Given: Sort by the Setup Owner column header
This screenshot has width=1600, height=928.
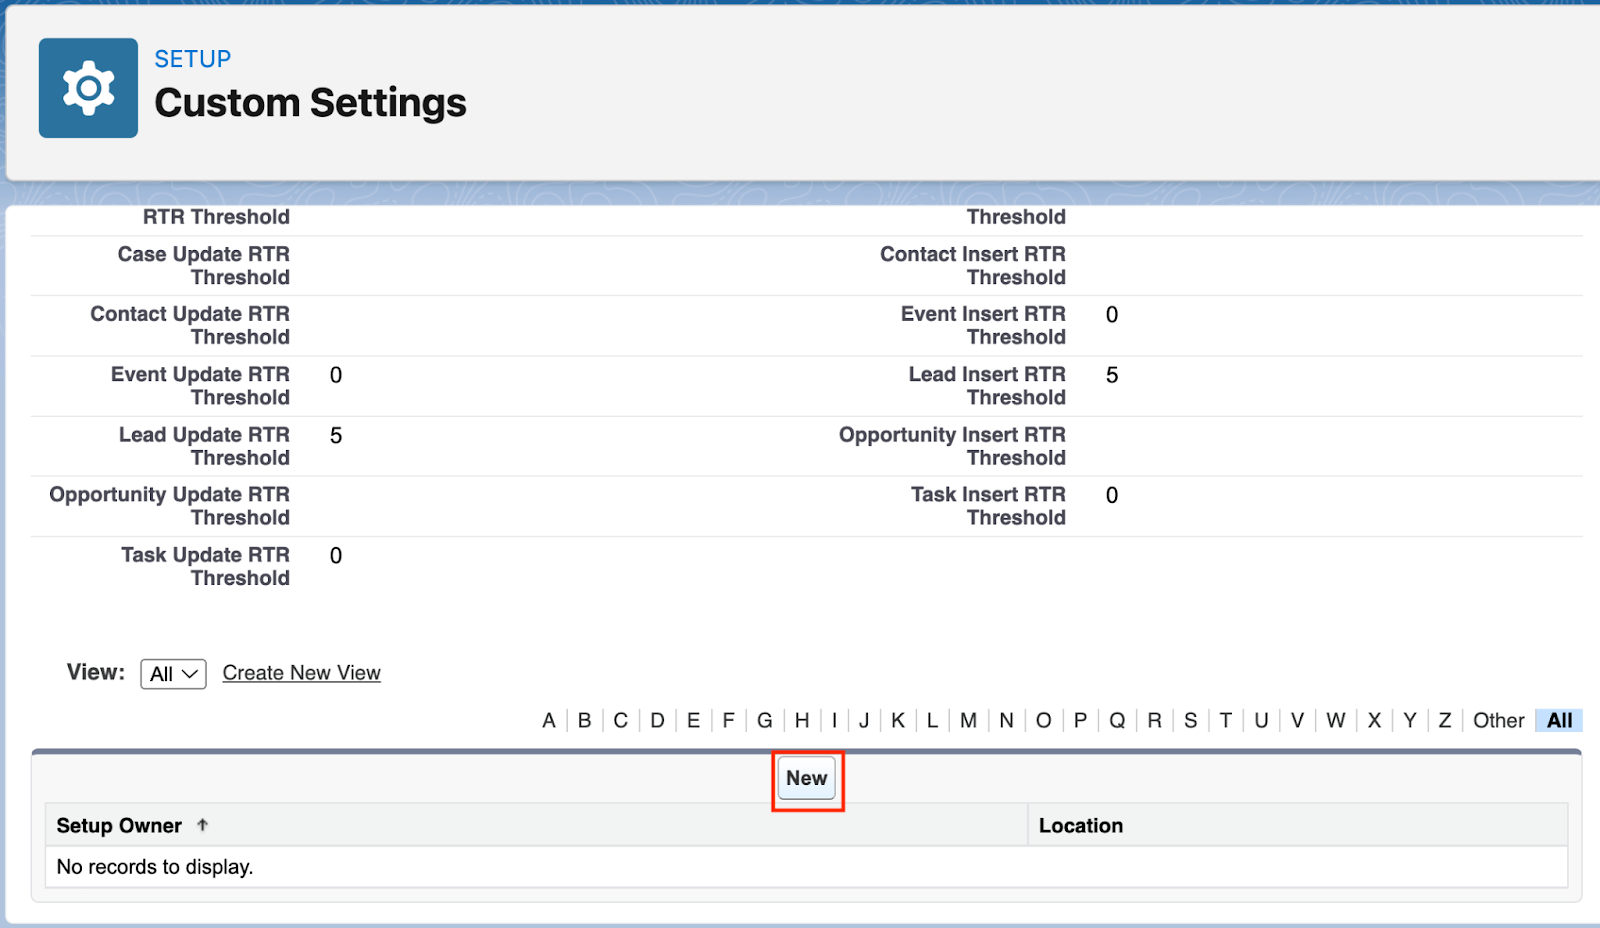Looking at the screenshot, I should (119, 826).
